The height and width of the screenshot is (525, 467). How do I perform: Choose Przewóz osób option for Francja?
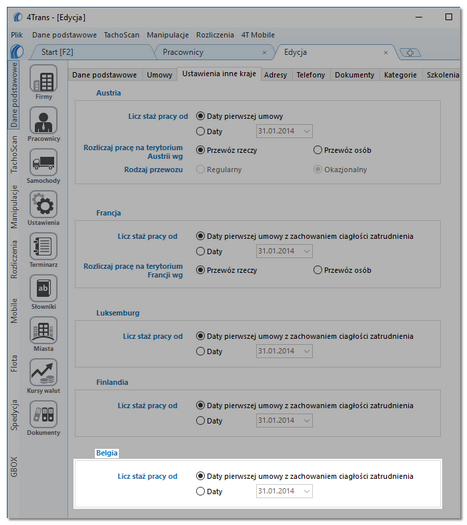click(x=317, y=270)
